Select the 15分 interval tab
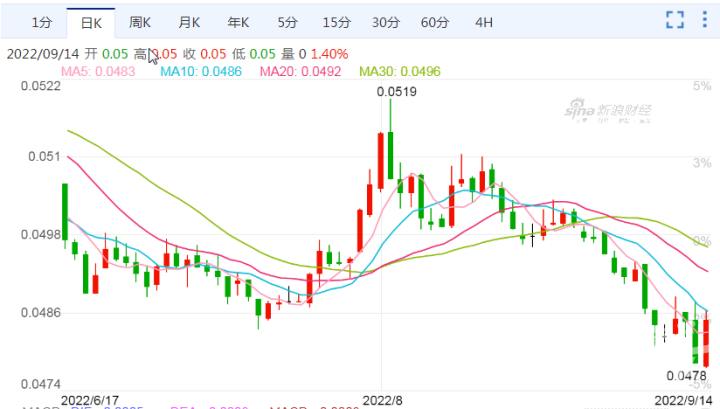This screenshot has width=720, height=409. [337, 22]
